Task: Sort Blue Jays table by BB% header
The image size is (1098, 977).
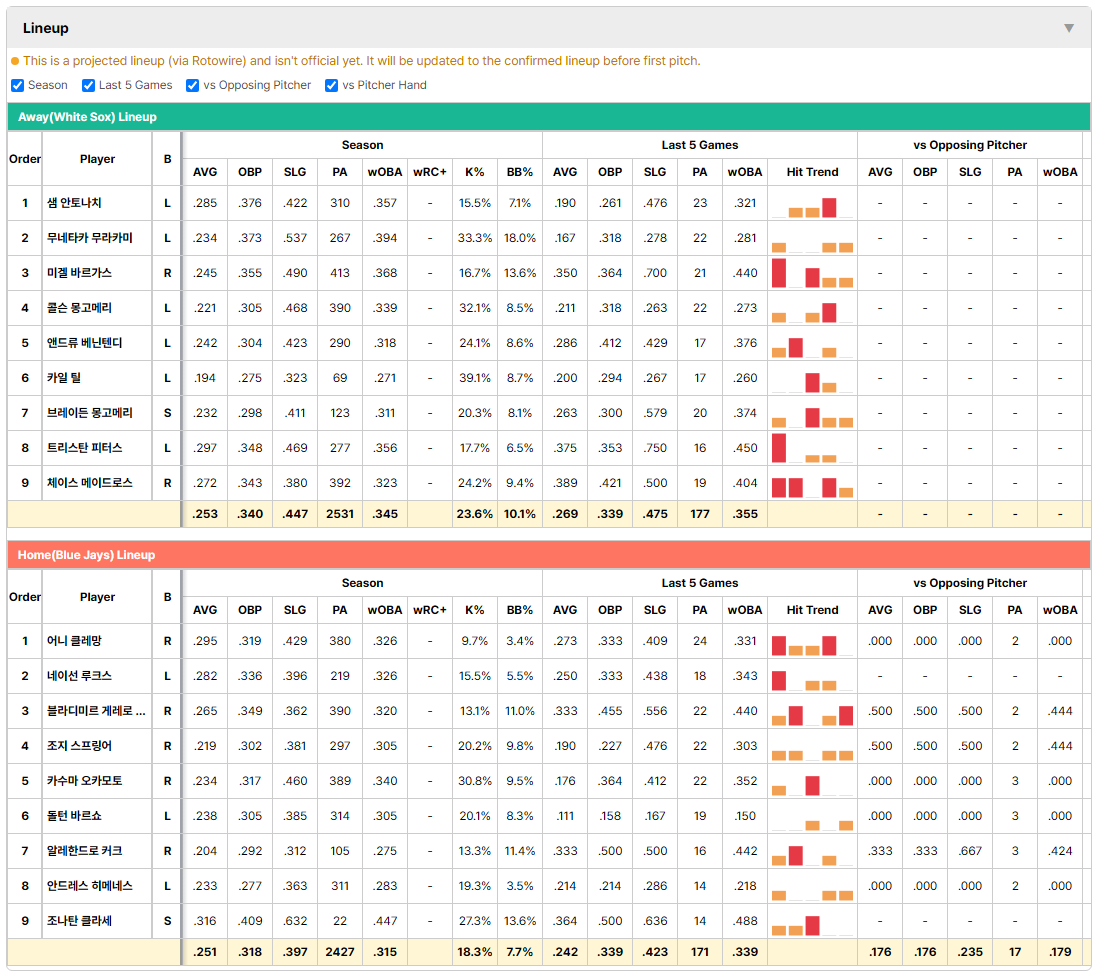Action: pyautogui.click(x=520, y=610)
